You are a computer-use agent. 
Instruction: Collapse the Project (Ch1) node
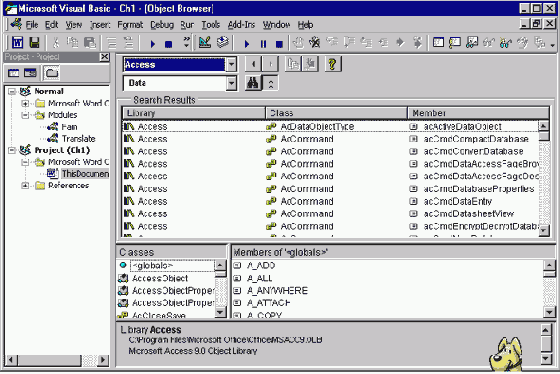12,150
